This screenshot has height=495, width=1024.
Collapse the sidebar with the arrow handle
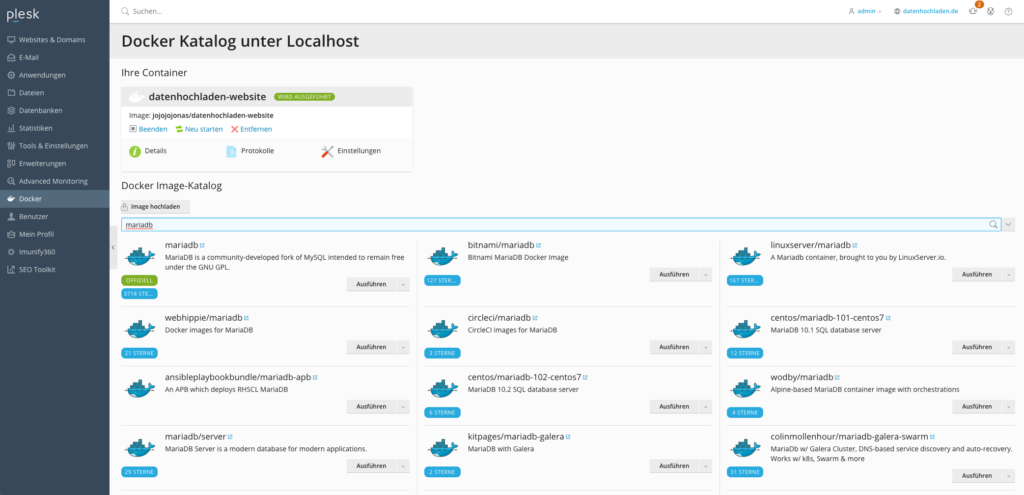coord(114,248)
